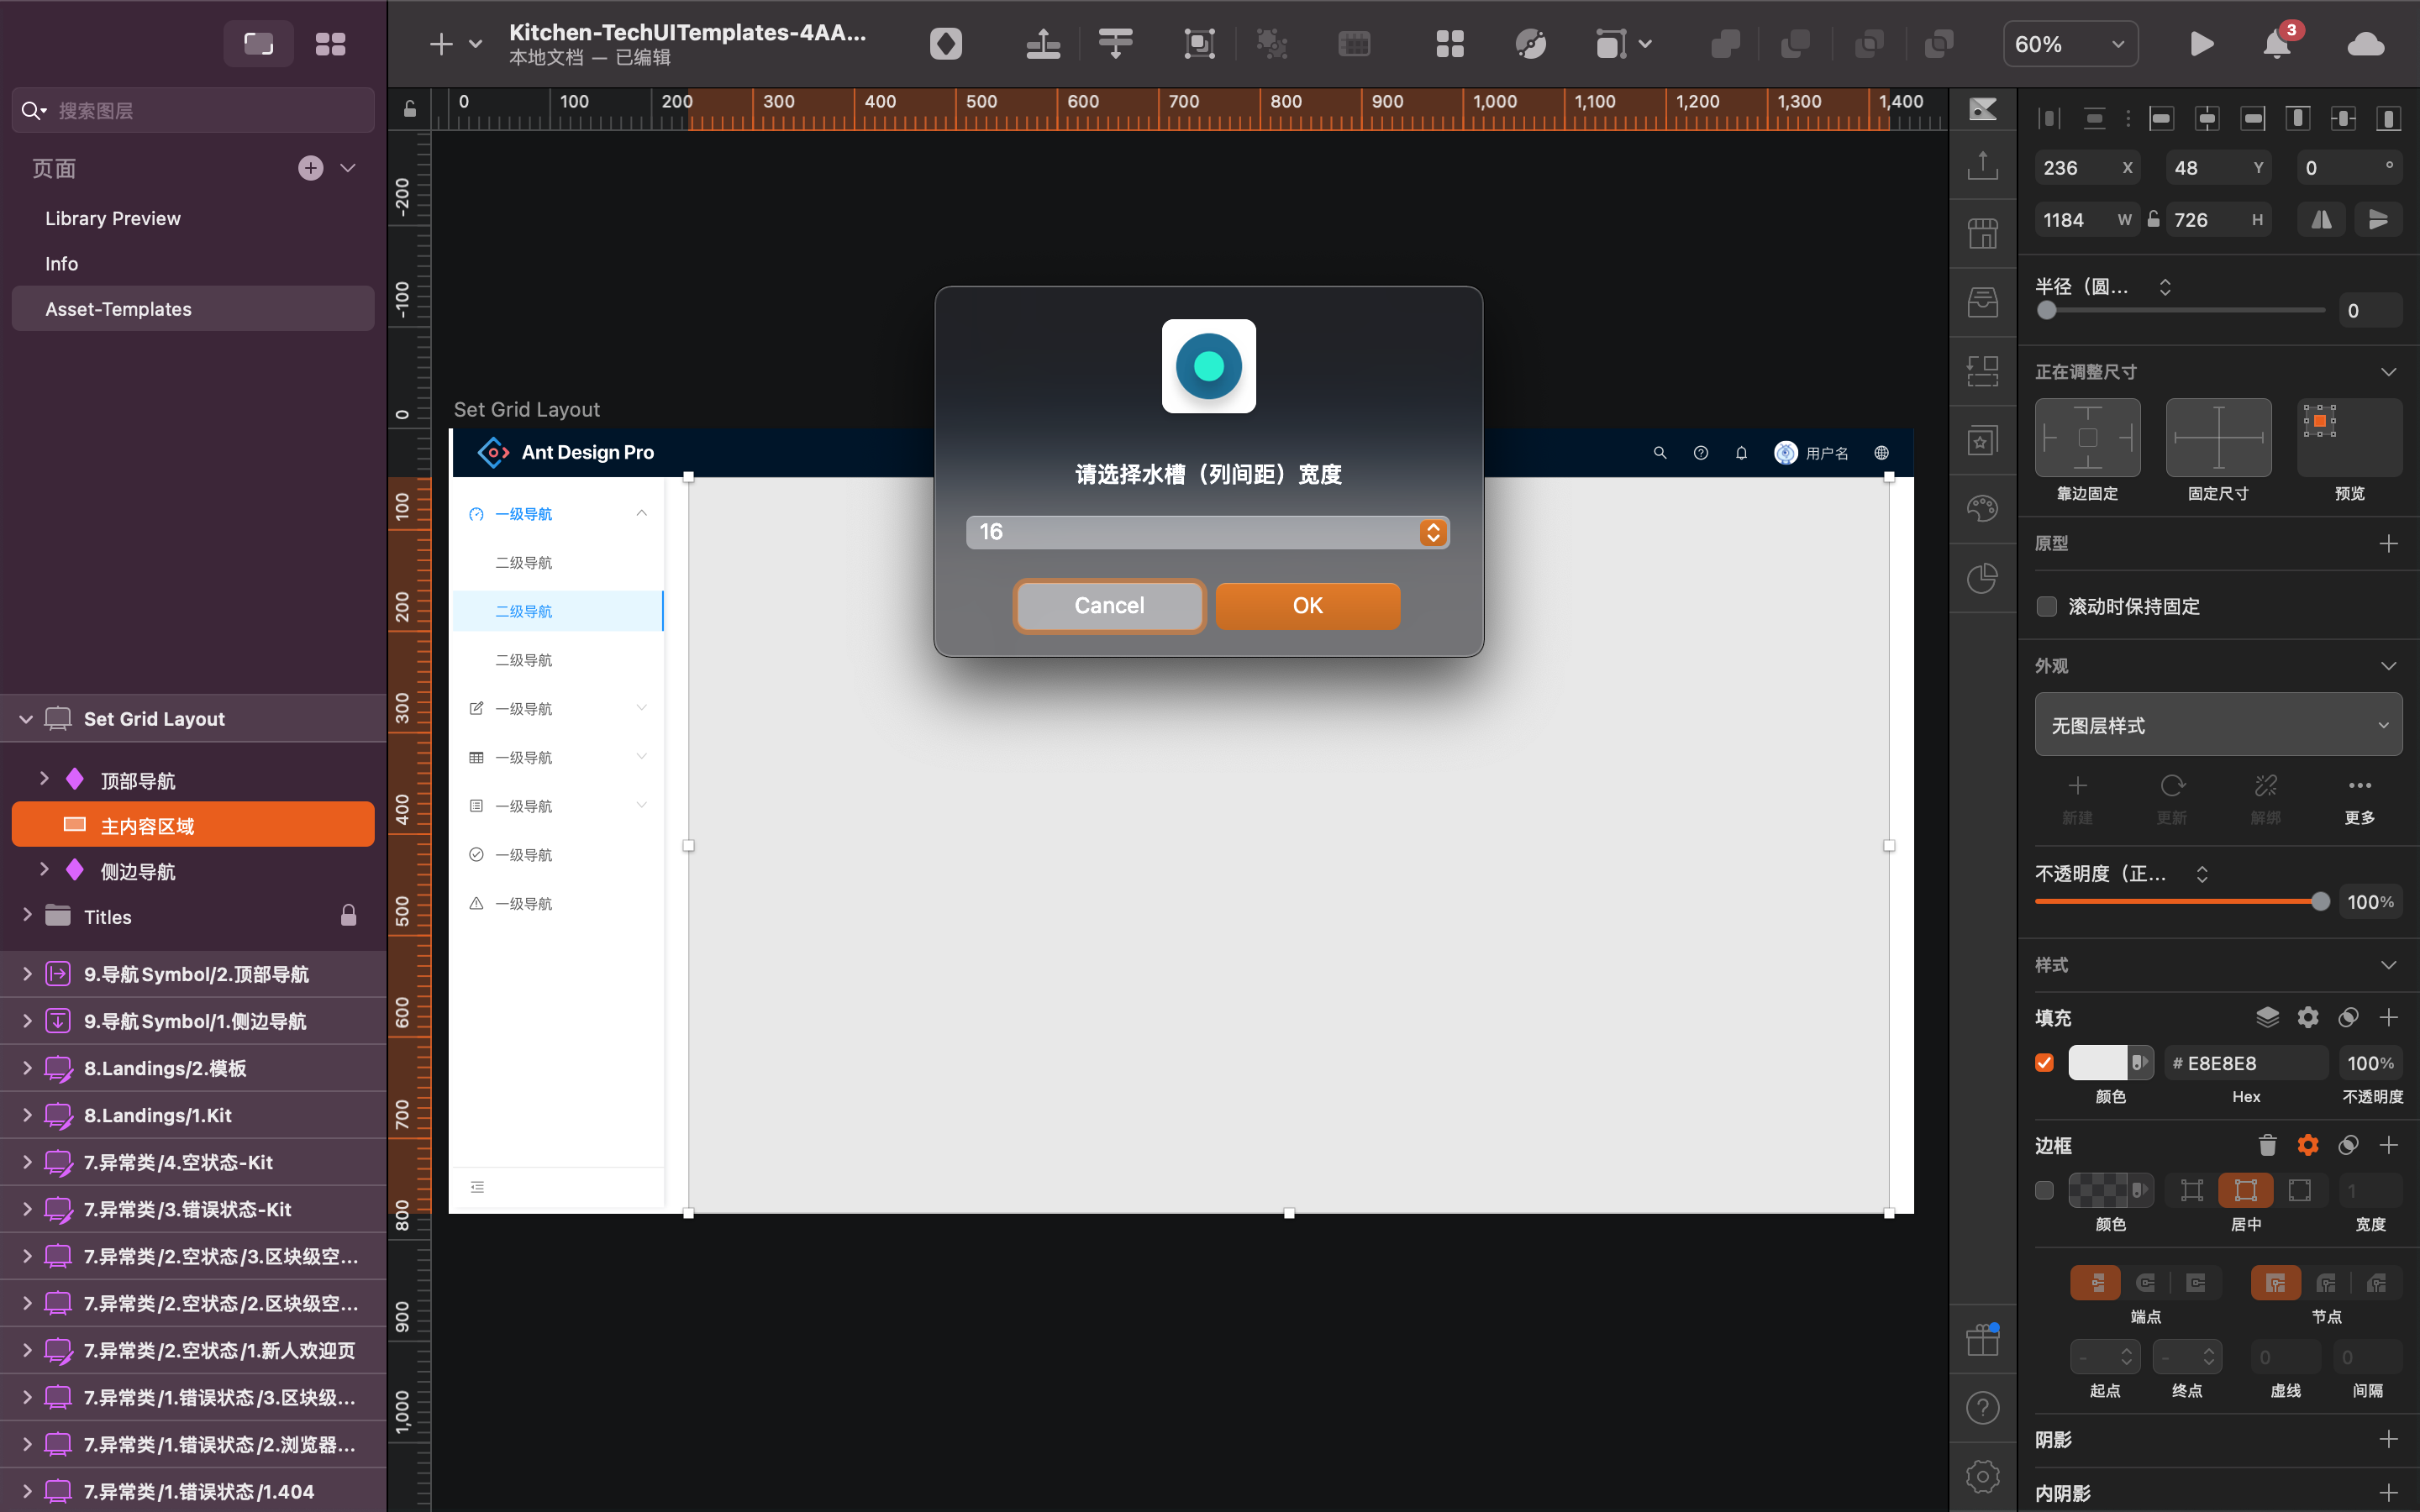The width and height of the screenshot is (2420, 1512).
Task: Click the fill settings gear icon
Action: click(2307, 1017)
